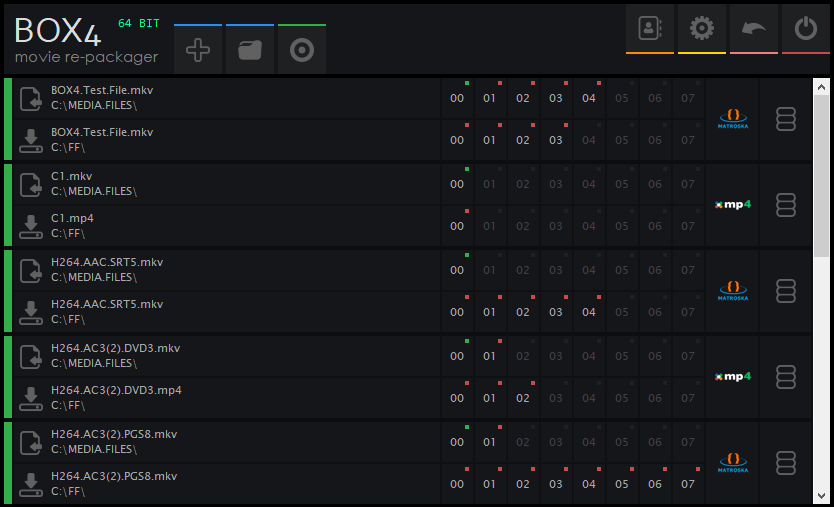The image size is (834, 507).
Task: Open the folder browse icon
Action: pos(250,50)
